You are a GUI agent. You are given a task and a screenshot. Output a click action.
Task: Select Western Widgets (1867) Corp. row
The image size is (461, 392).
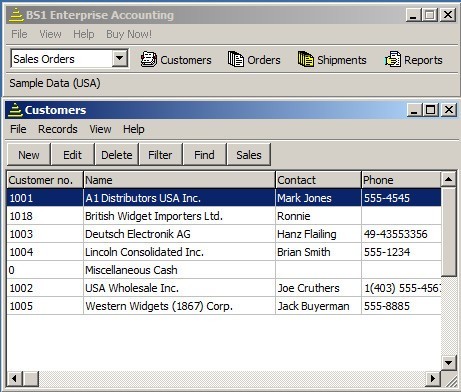[x=224, y=306]
